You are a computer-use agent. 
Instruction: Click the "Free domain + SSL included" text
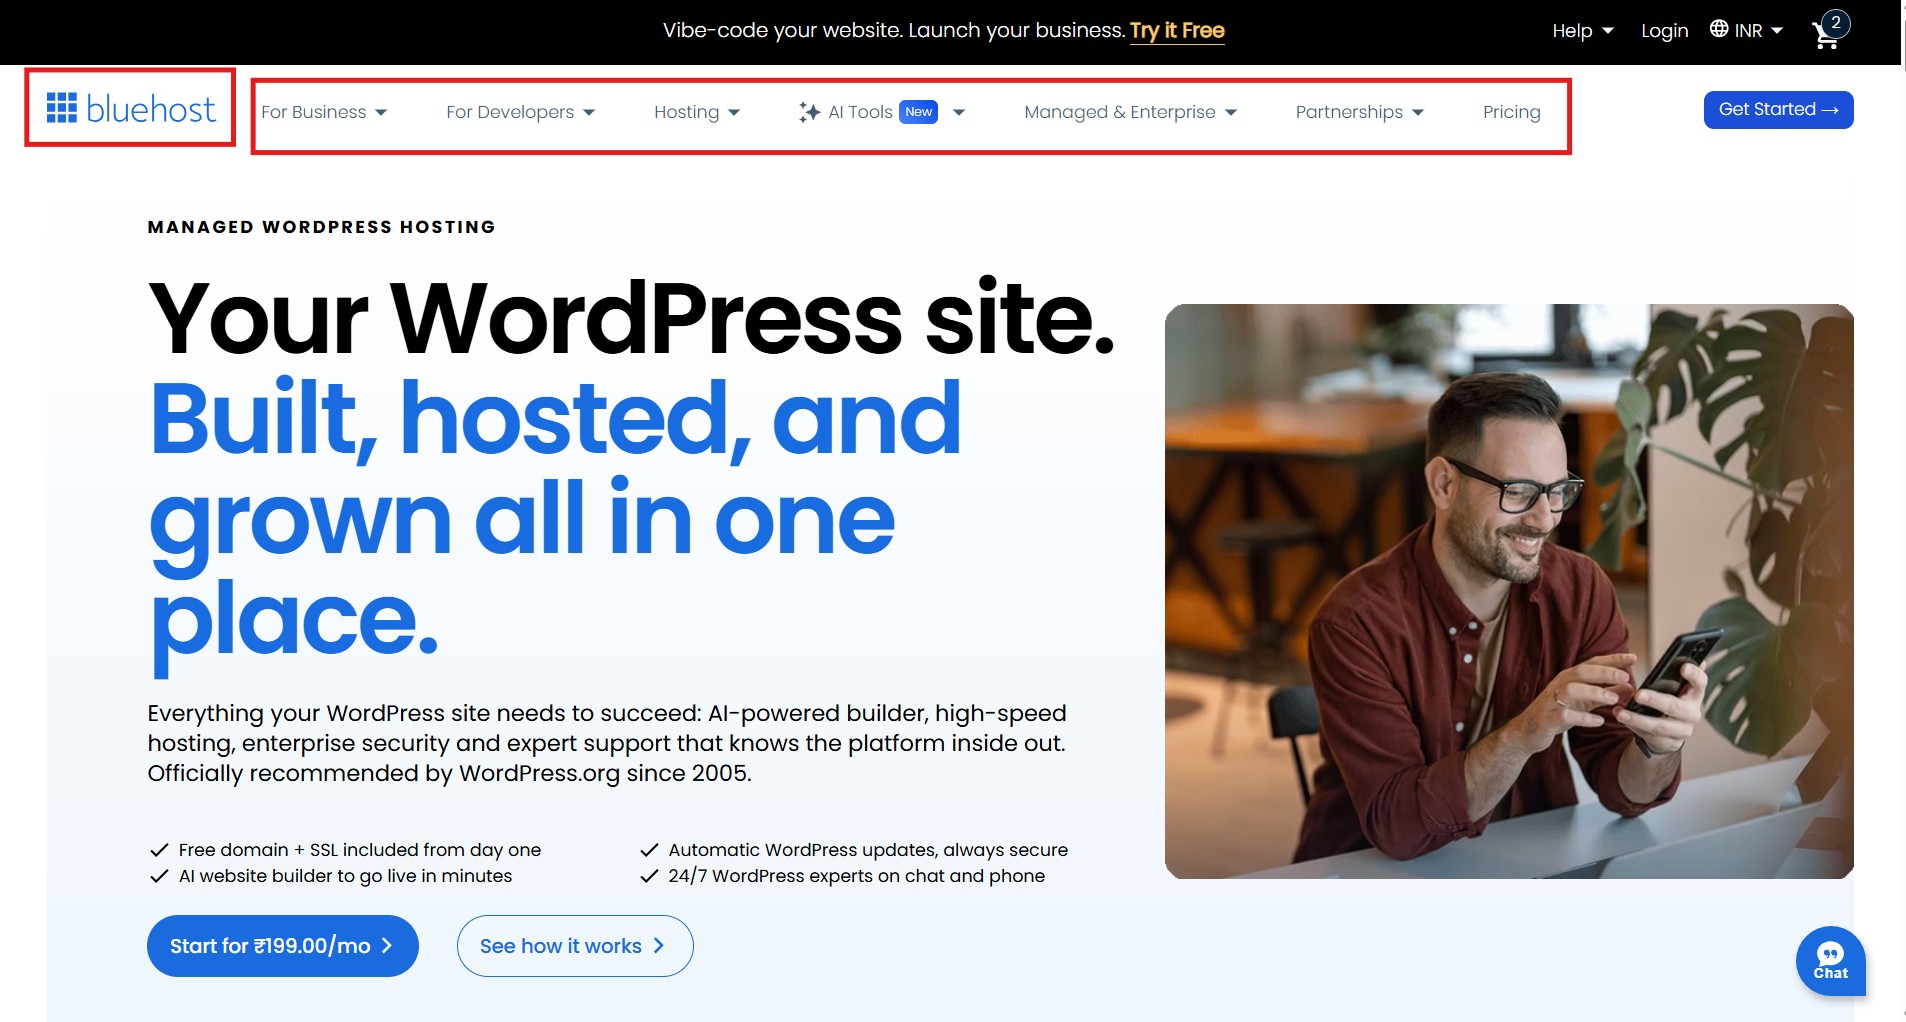tap(360, 850)
